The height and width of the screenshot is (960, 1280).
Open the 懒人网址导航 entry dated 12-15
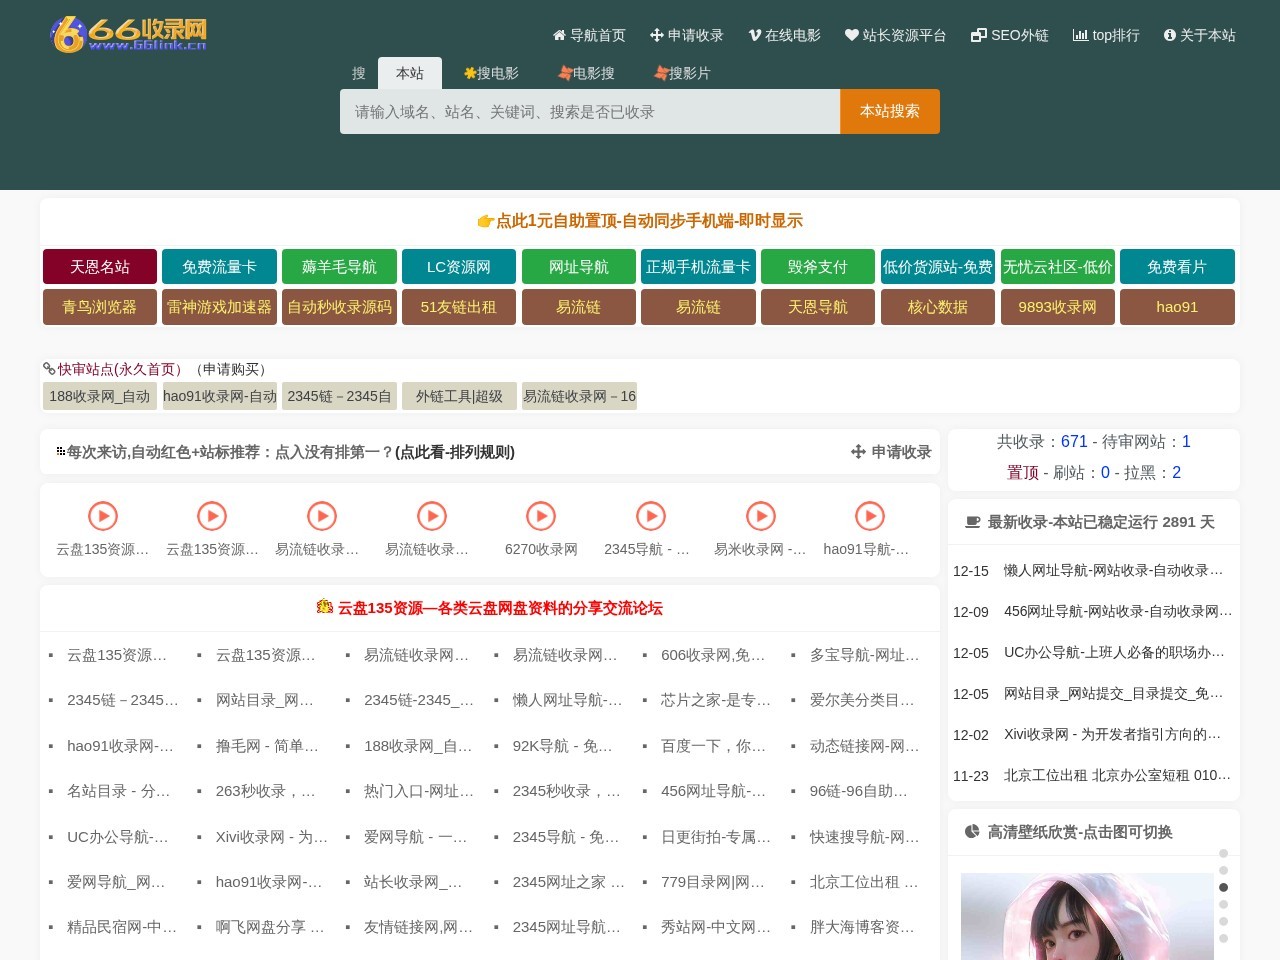click(x=1112, y=570)
